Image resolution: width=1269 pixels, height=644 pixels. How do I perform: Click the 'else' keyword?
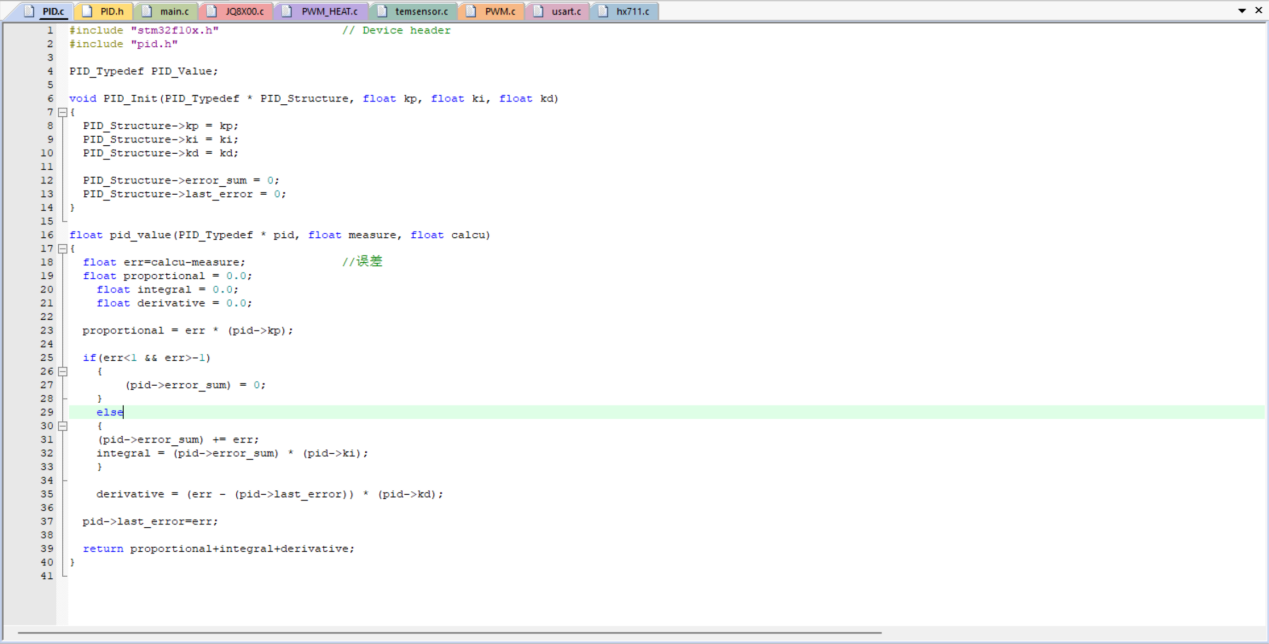tap(110, 413)
